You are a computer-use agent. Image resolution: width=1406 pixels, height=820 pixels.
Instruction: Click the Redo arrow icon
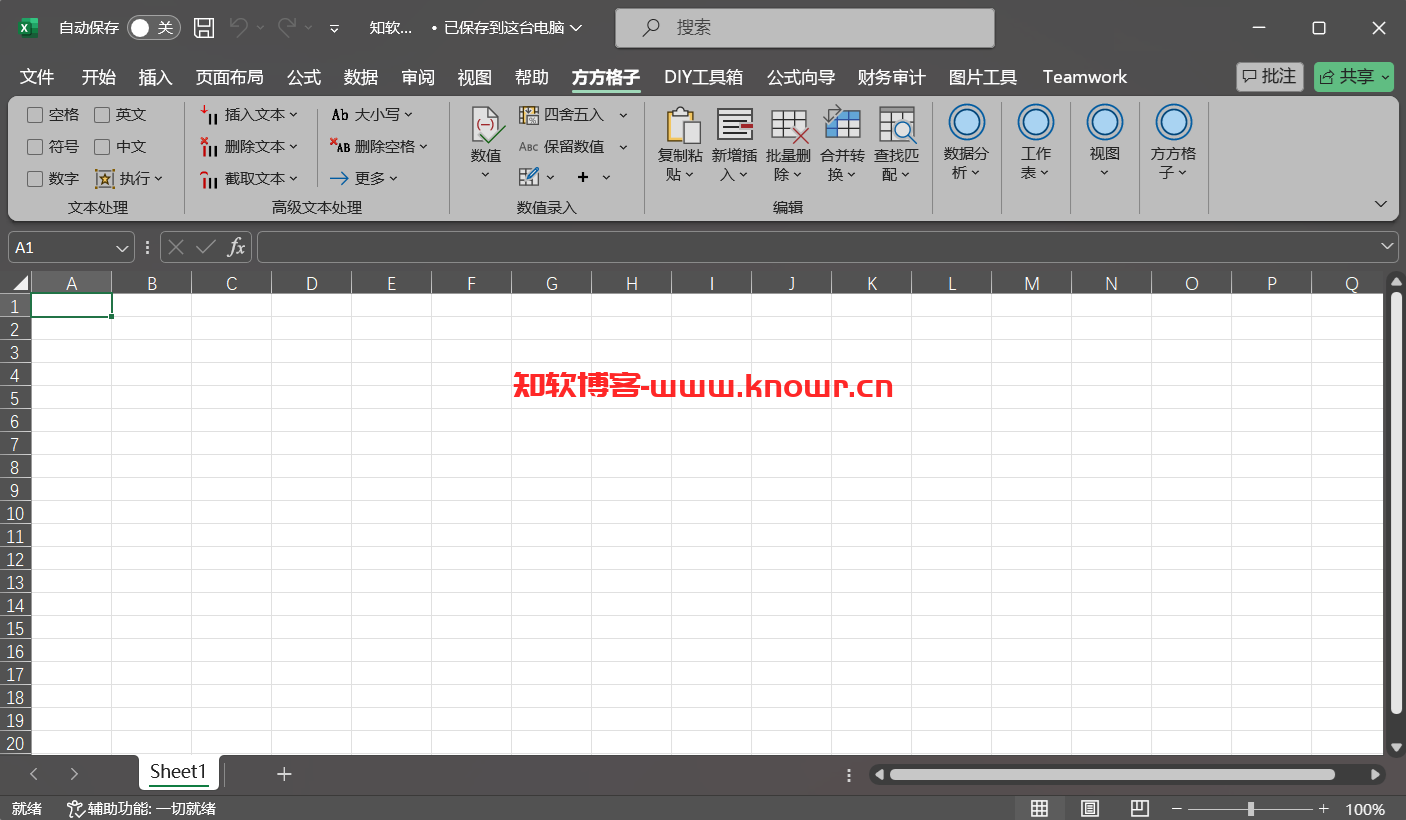[287, 28]
